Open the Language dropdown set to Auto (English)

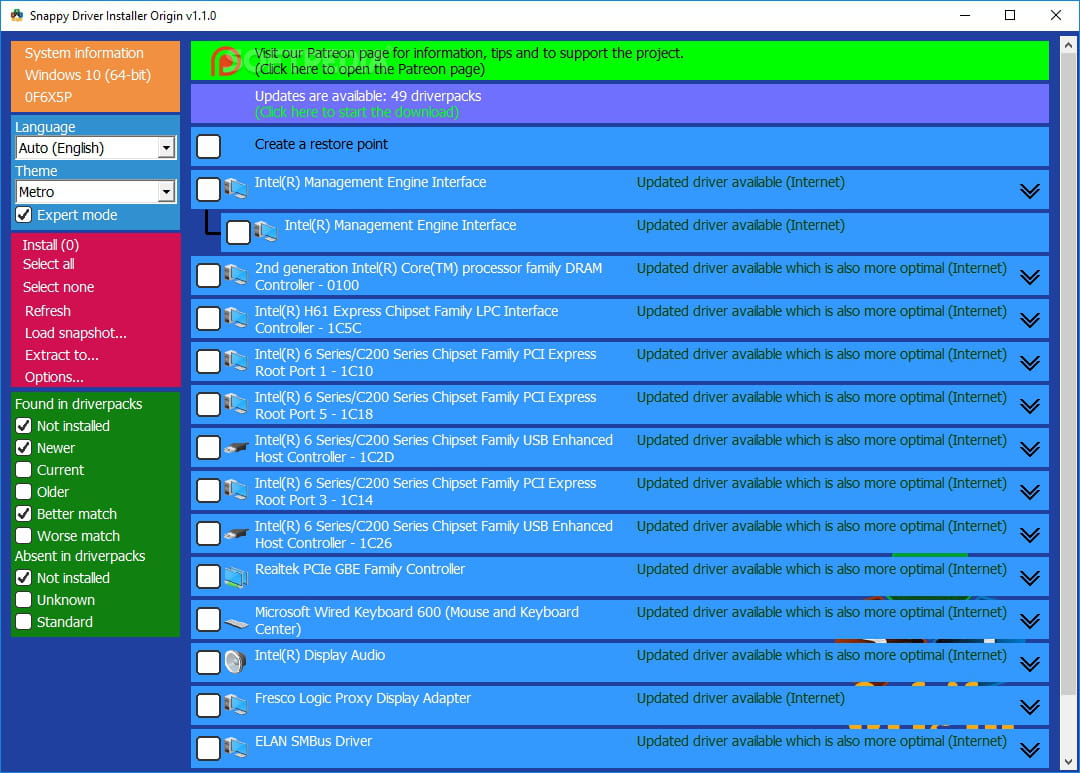coord(166,148)
